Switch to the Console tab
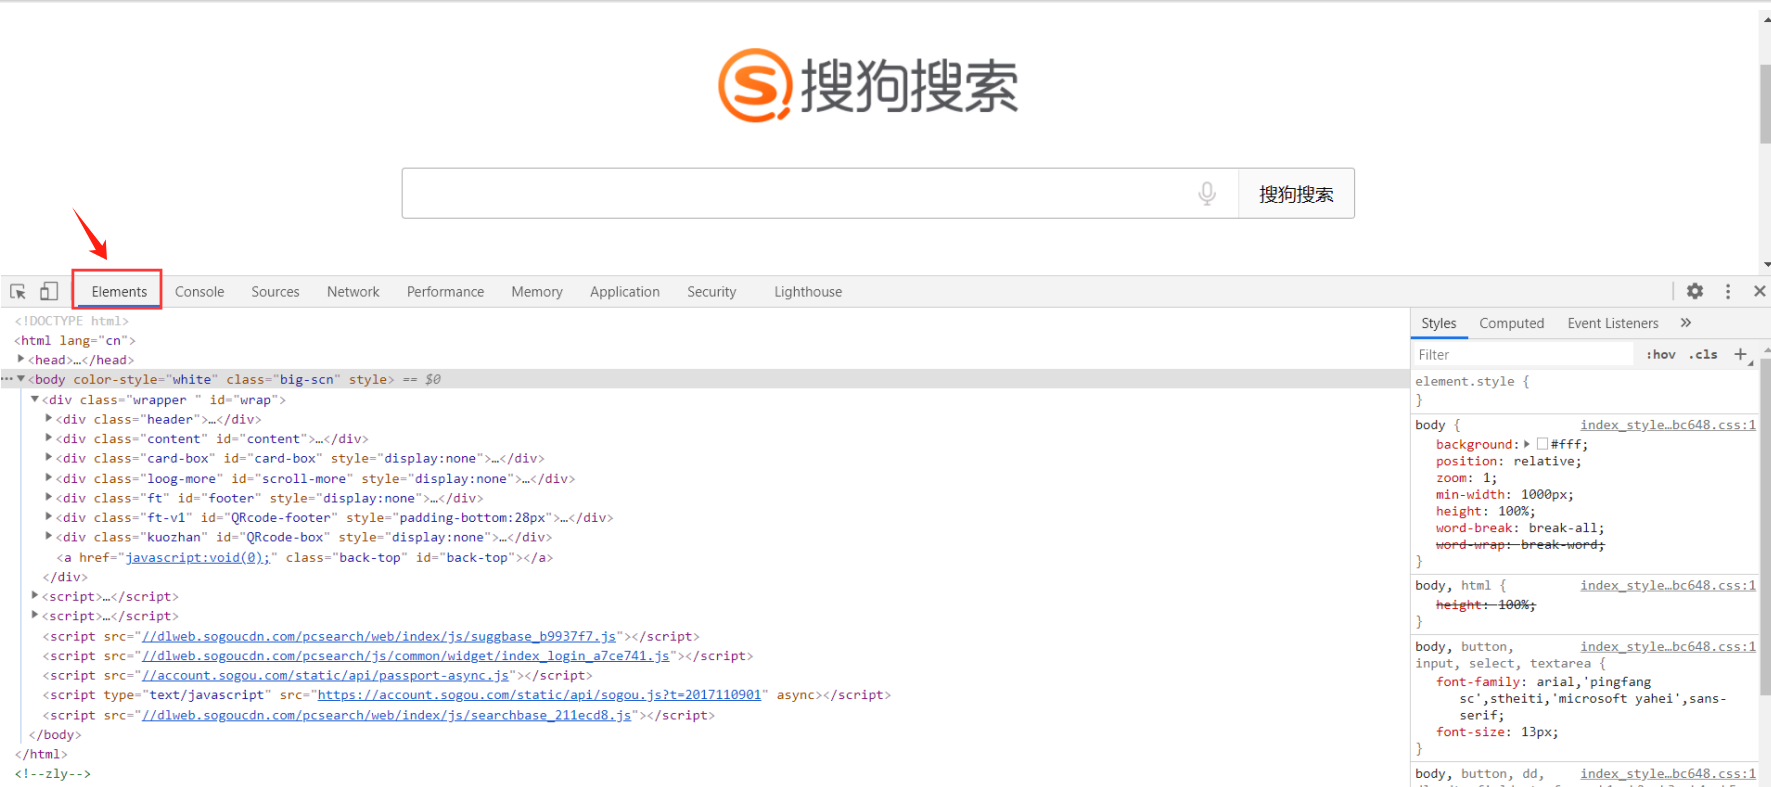 pyautogui.click(x=199, y=292)
